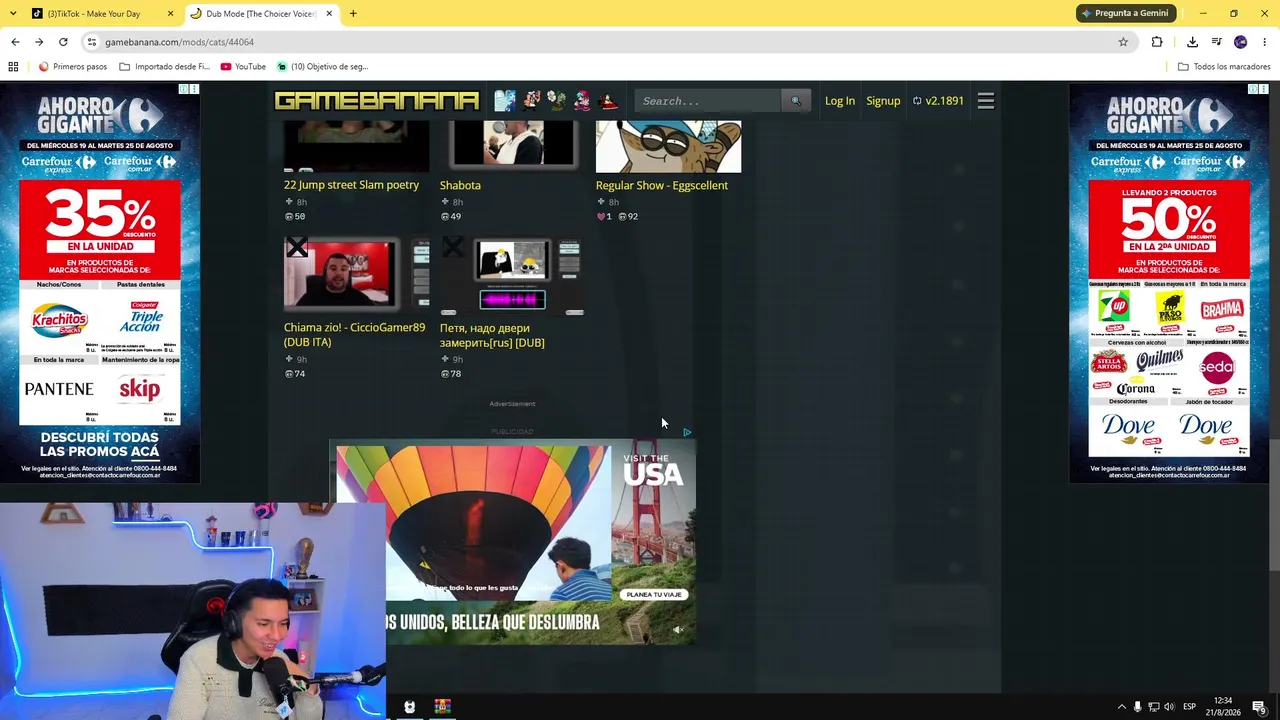Open the Primeros pasos bookmark
The width and height of the screenshot is (1280, 720).
click(x=72, y=67)
